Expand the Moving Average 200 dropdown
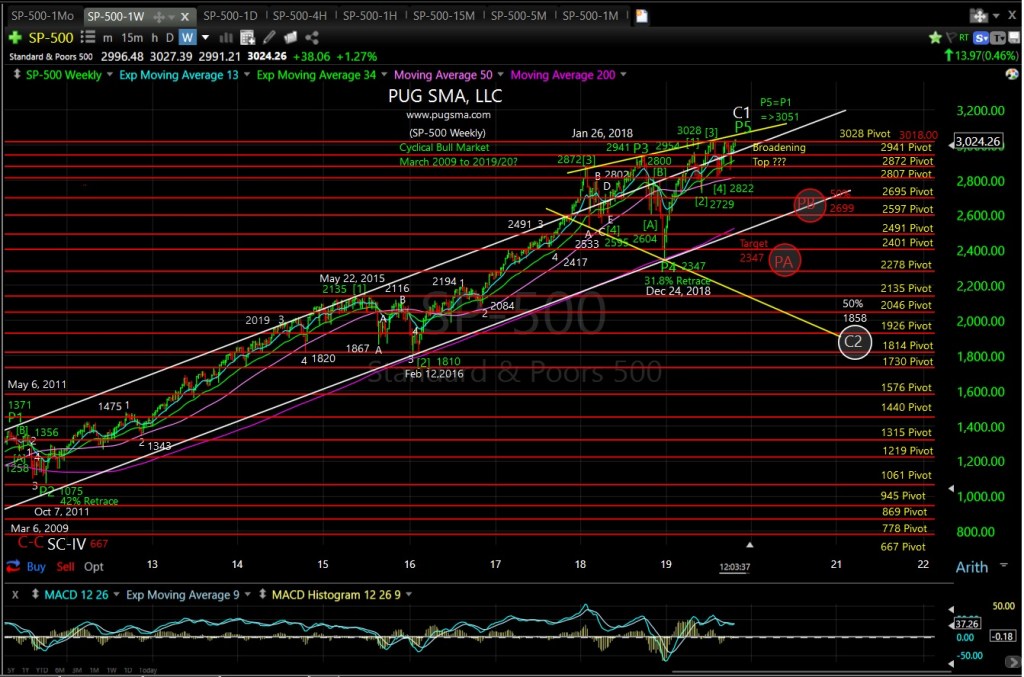 click(x=623, y=75)
